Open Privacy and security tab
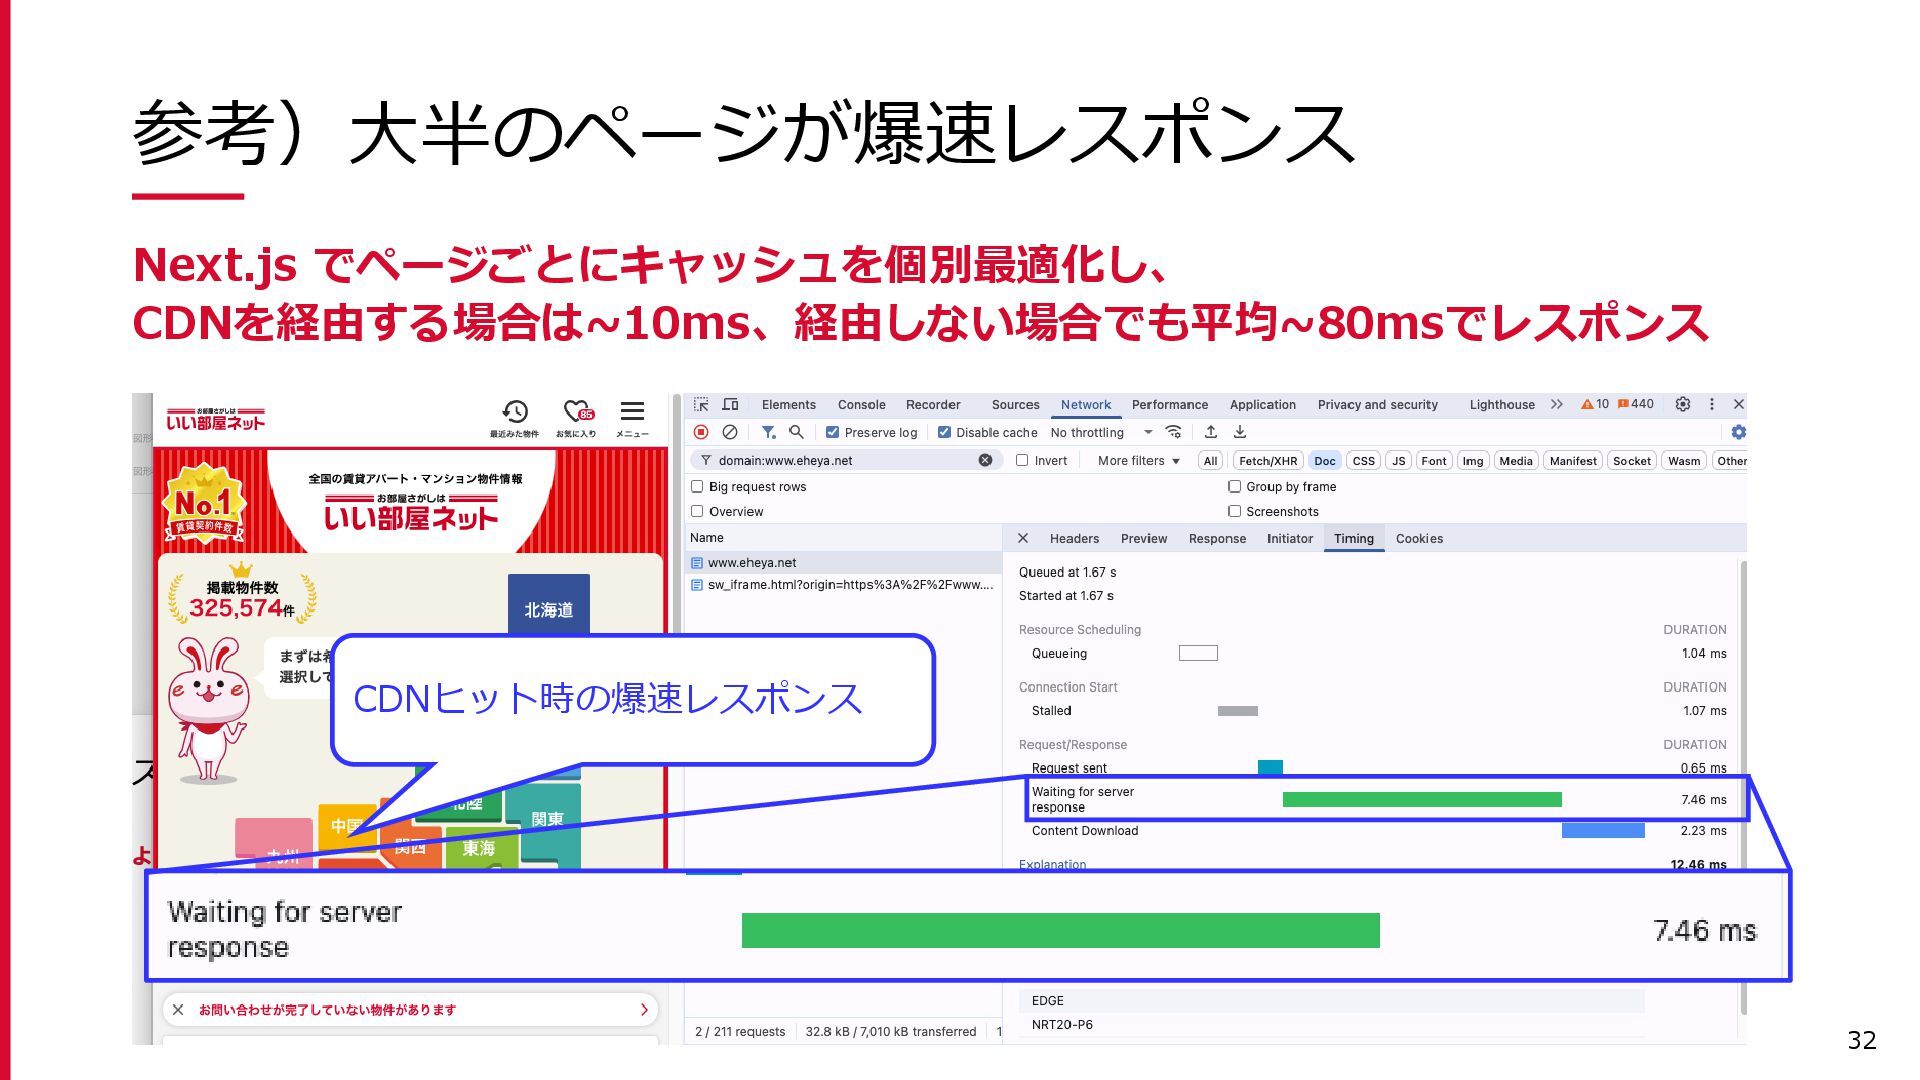Viewport: 1920px width, 1080px height. 1377,404
